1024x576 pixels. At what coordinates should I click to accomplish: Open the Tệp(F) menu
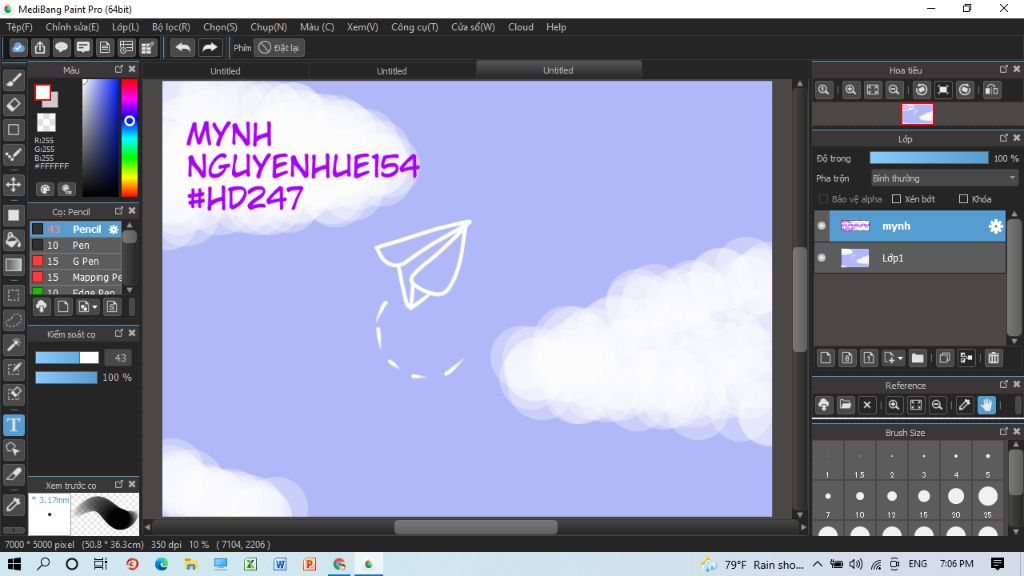pos(20,27)
